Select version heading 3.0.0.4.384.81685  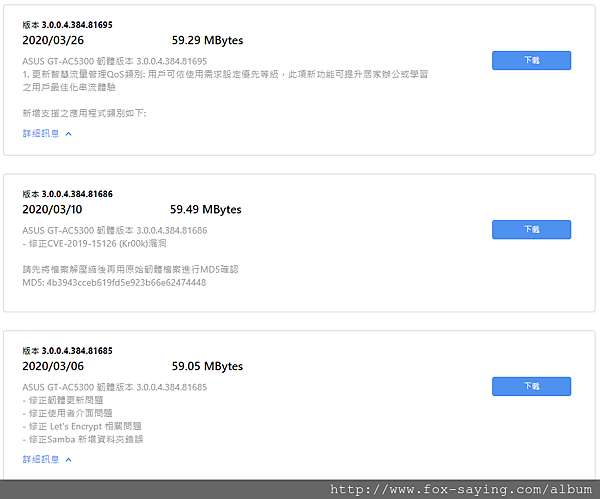[67, 351]
